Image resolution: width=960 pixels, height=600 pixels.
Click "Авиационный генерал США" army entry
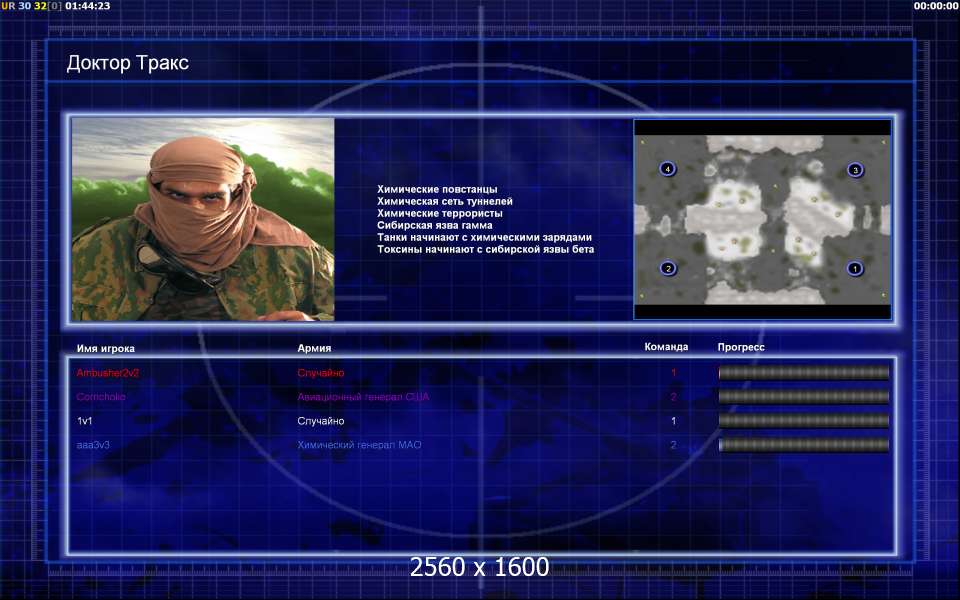click(363, 397)
